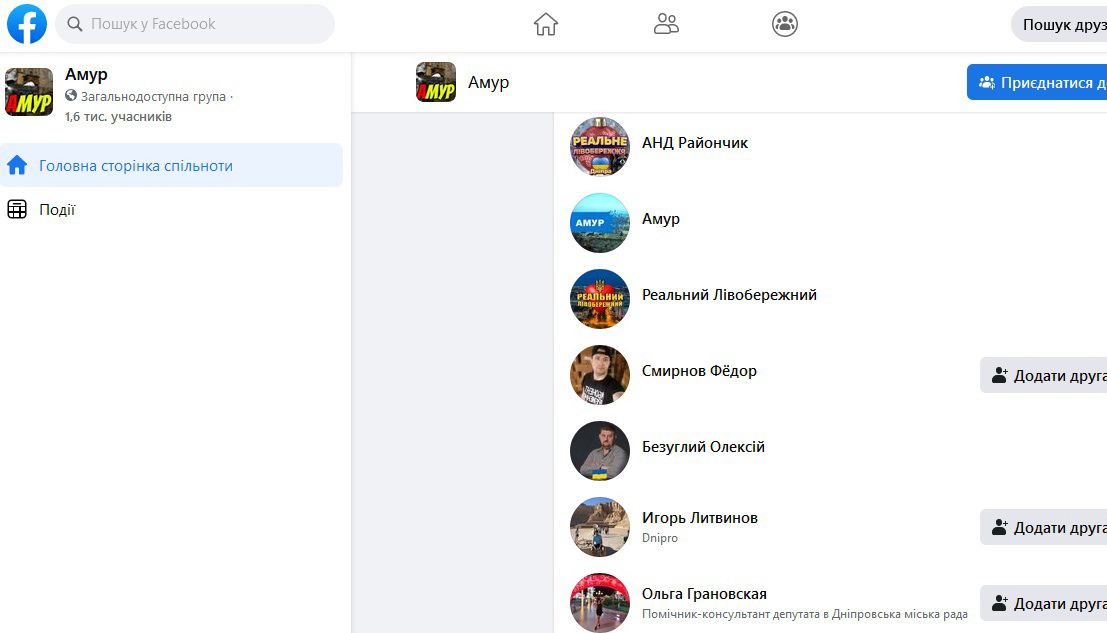Open the Ольга Грановская name link
Screen dimensions: 1107x633
click(704, 594)
